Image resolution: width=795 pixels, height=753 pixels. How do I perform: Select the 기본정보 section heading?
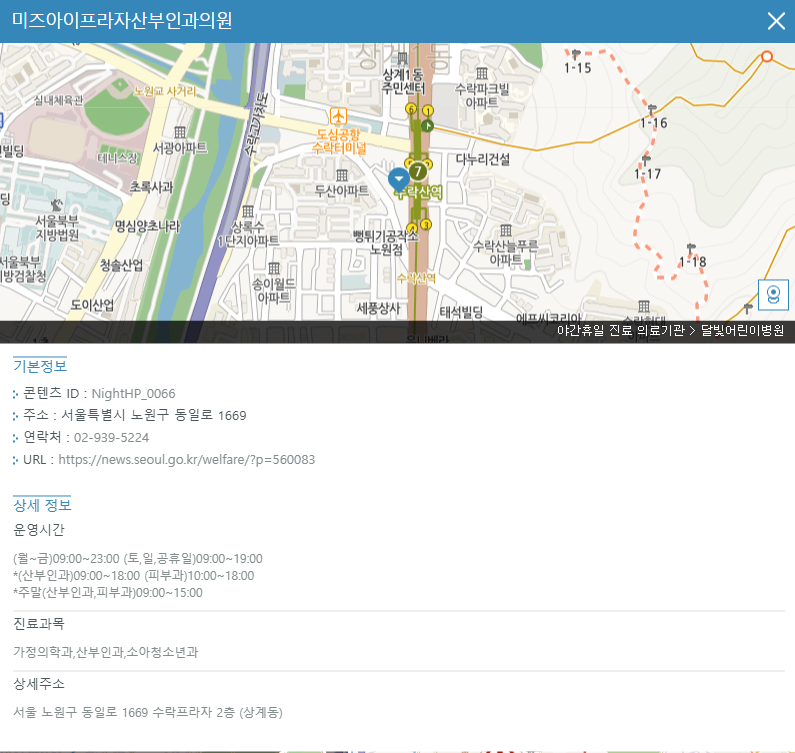pos(40,366)
